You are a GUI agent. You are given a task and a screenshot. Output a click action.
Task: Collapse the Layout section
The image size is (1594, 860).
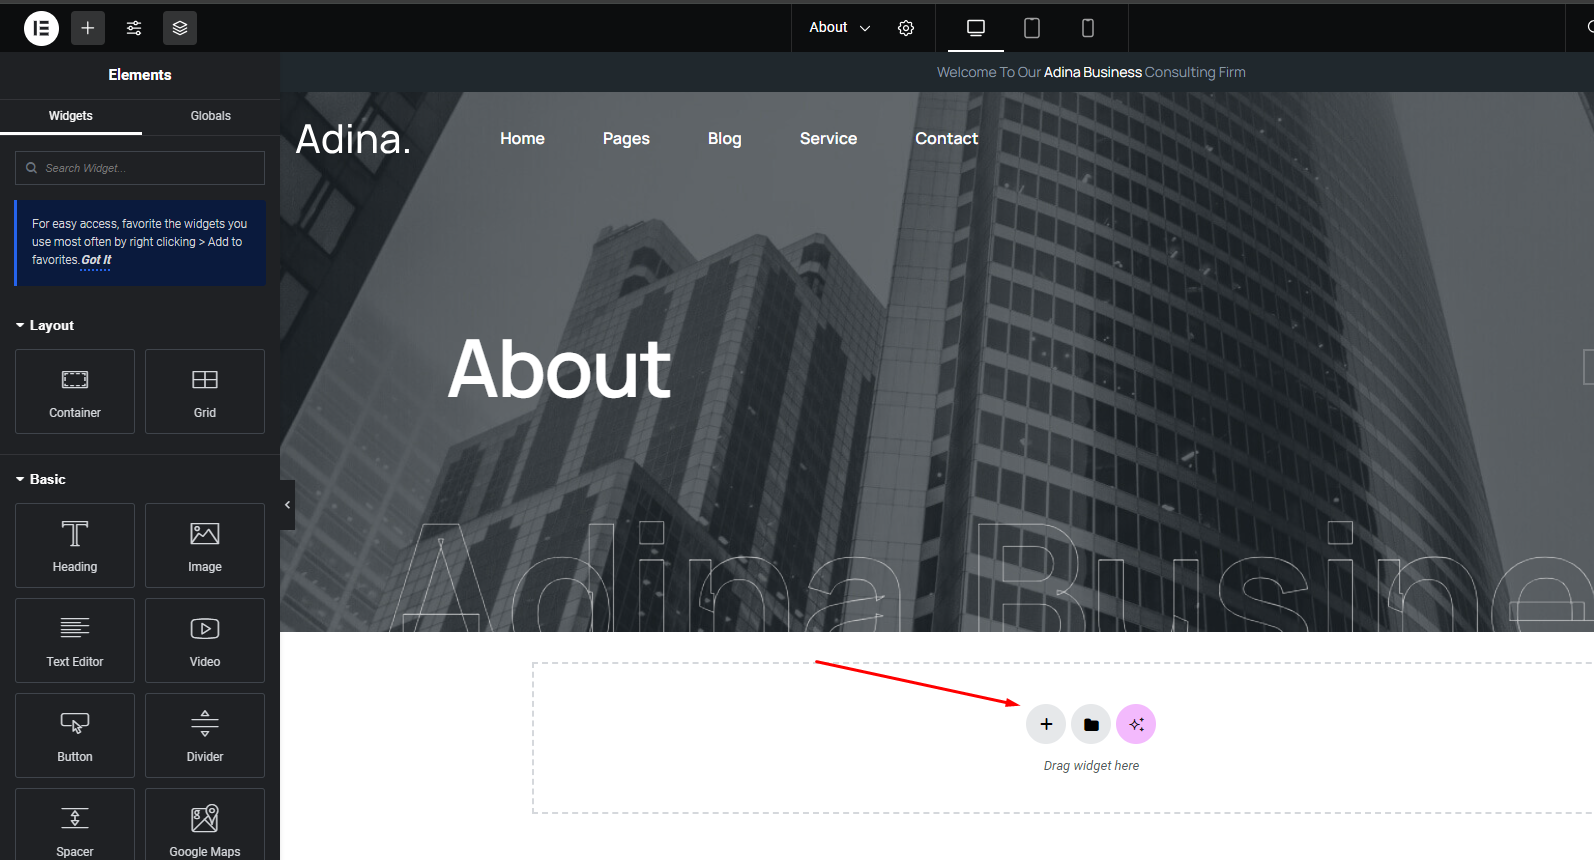[45, 325]
